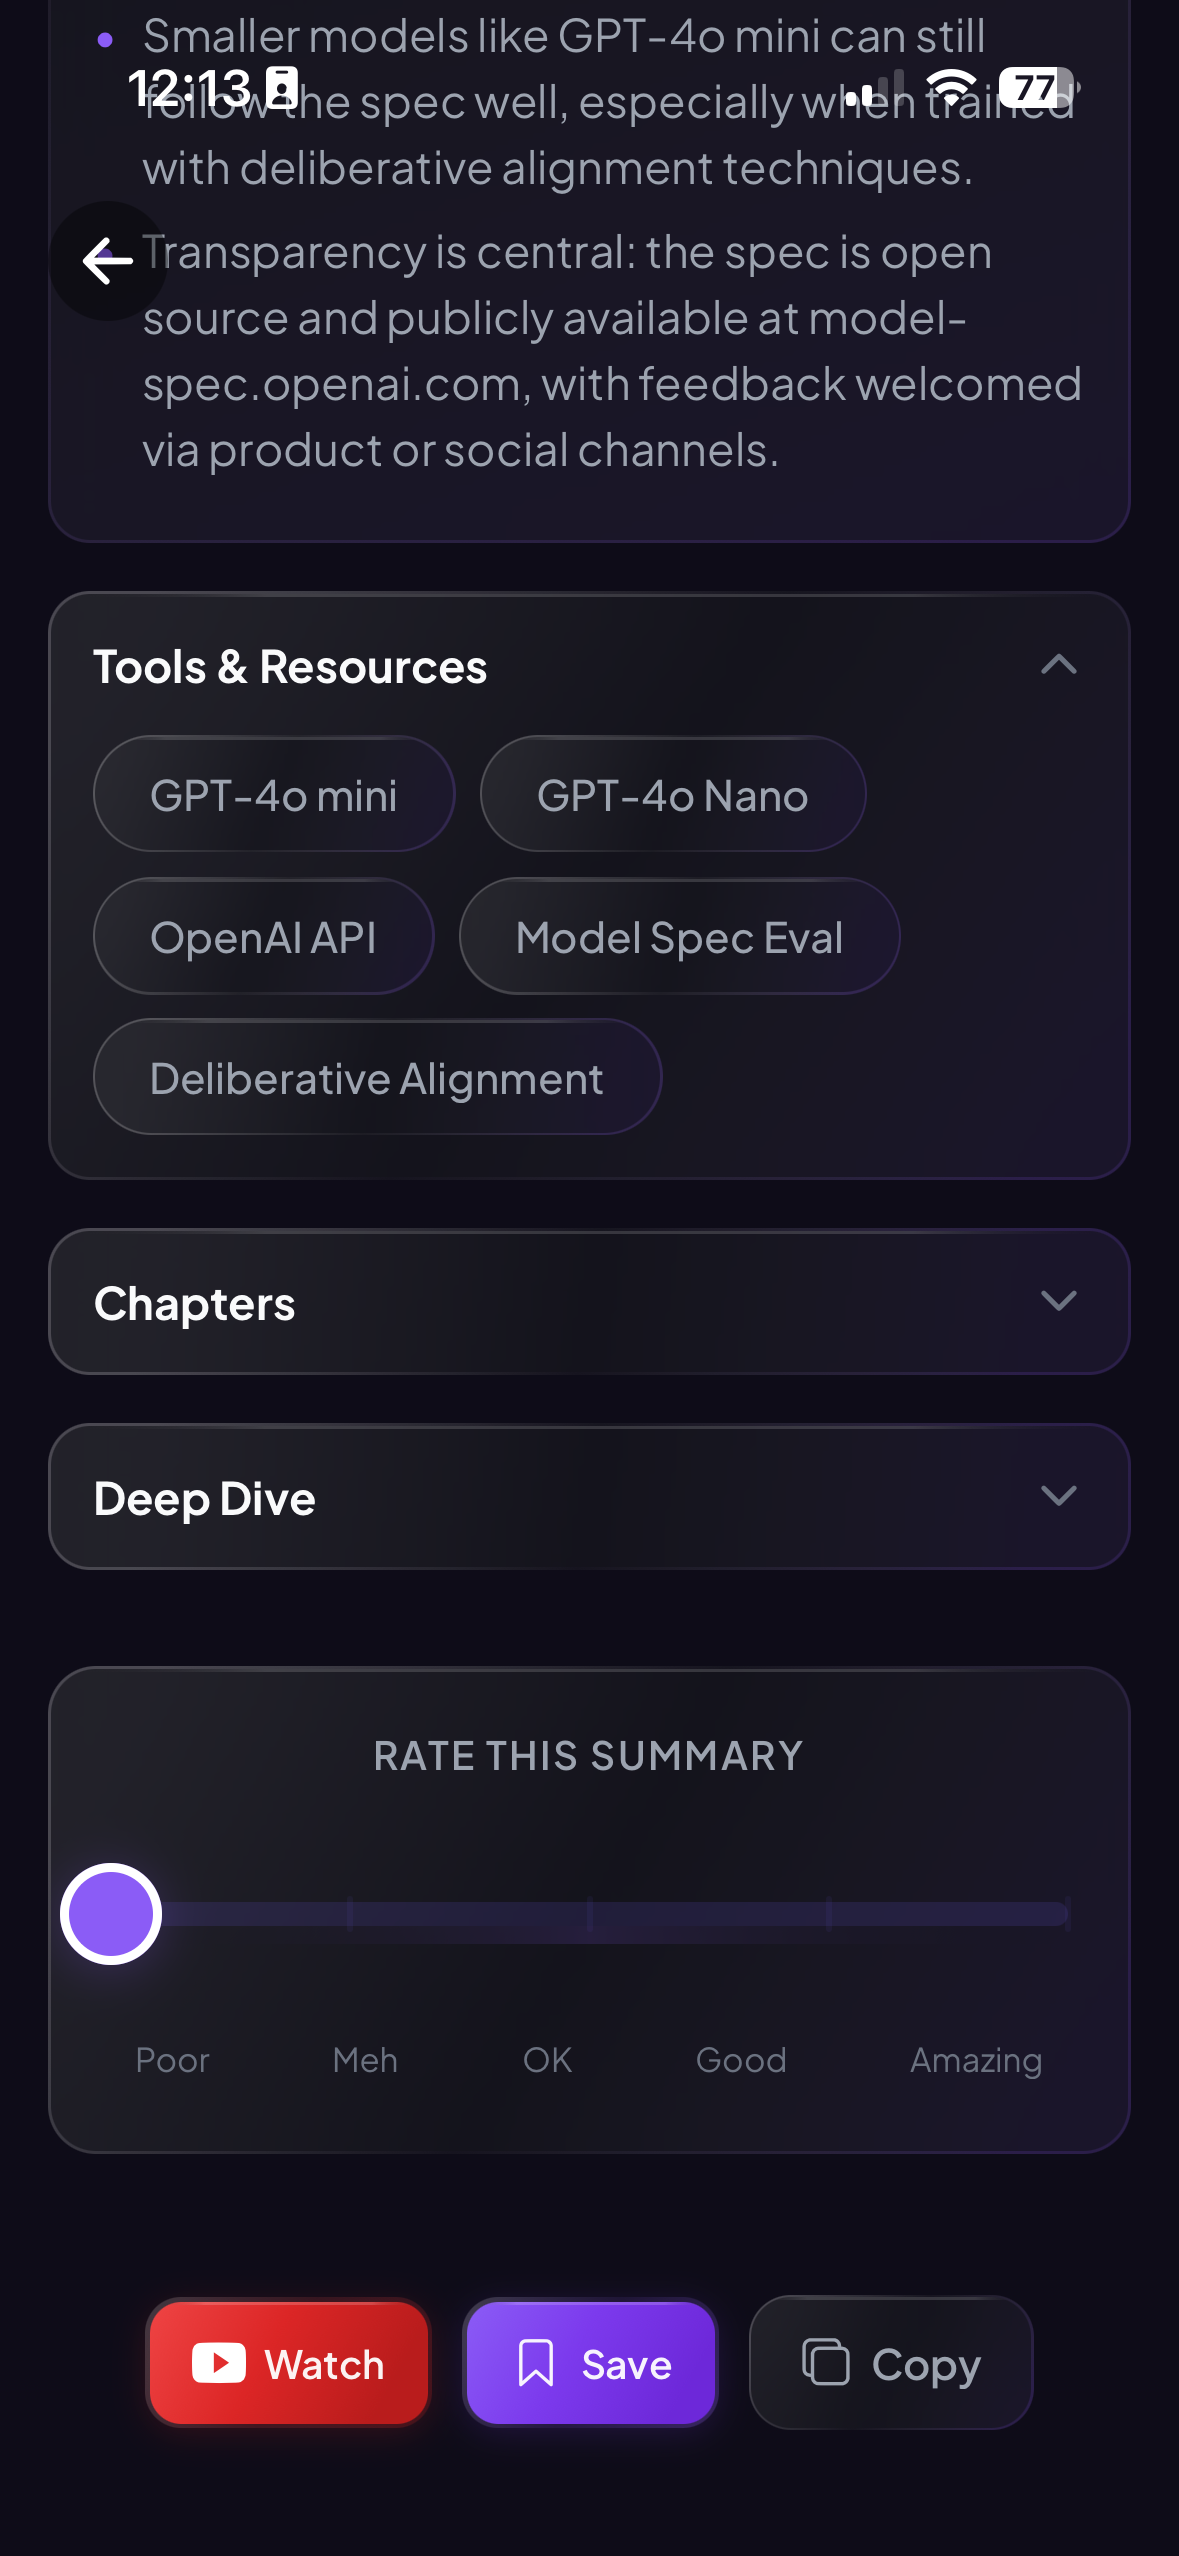Tap the back arrow to return
This screenshot has height=2556, width=1179.
click(107, 260)
